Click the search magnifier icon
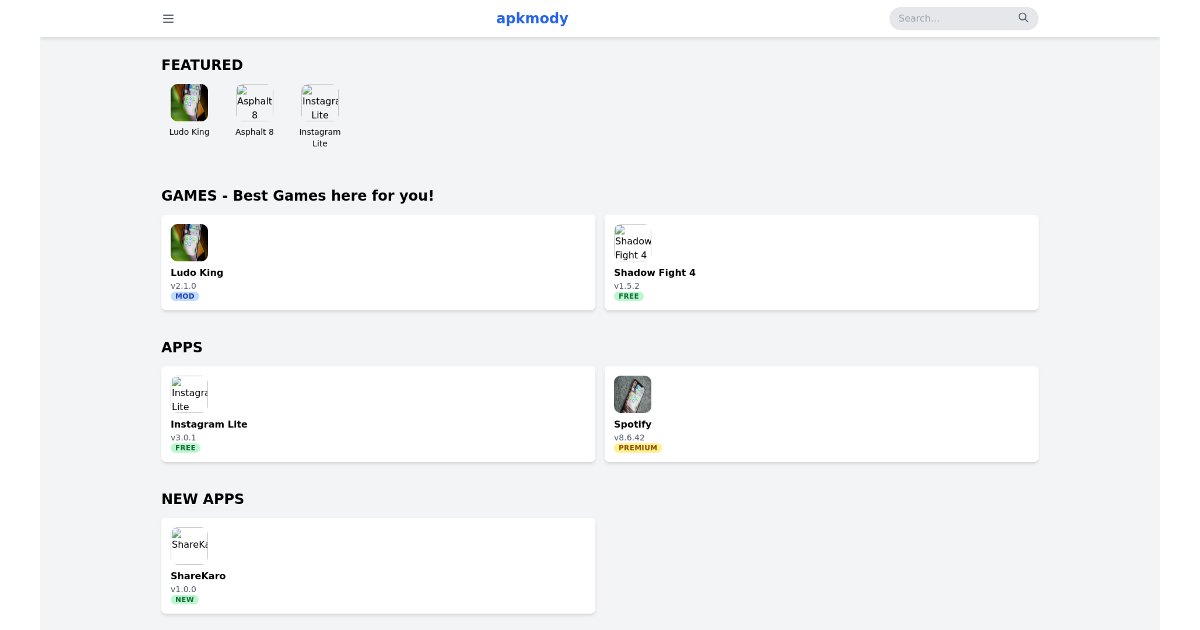 pos(1023,18)
